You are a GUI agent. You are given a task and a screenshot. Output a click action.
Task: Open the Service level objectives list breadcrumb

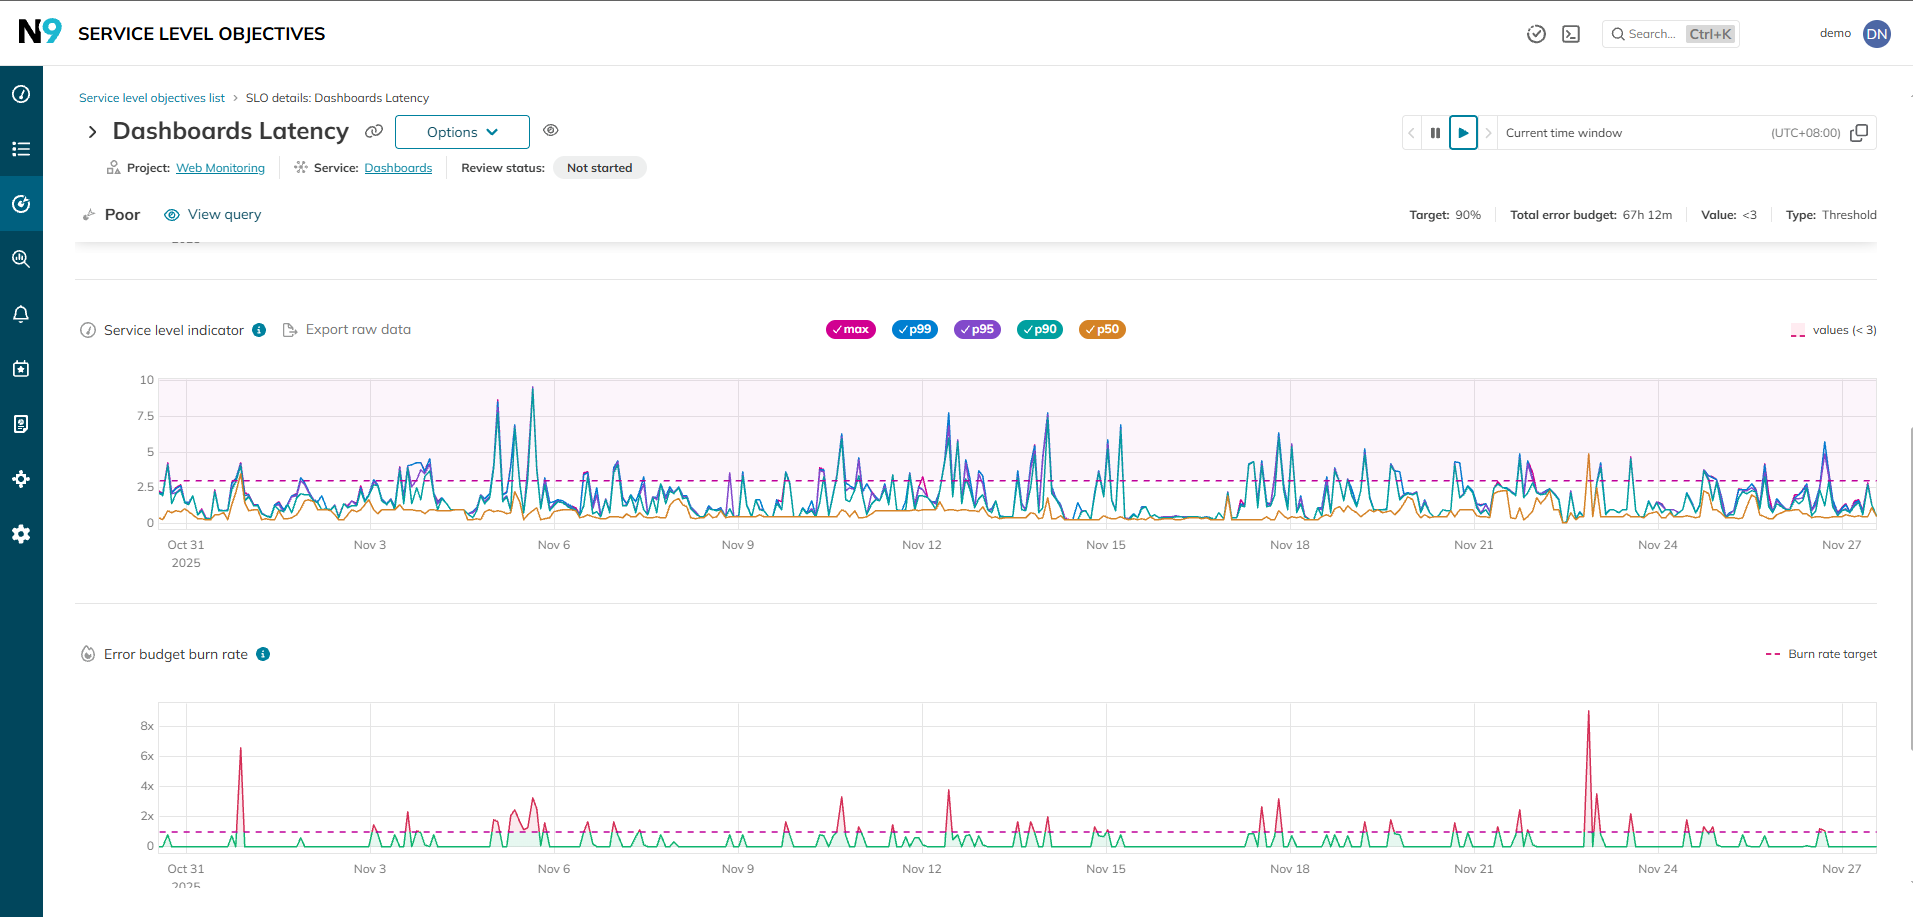(x=151, y=97)
